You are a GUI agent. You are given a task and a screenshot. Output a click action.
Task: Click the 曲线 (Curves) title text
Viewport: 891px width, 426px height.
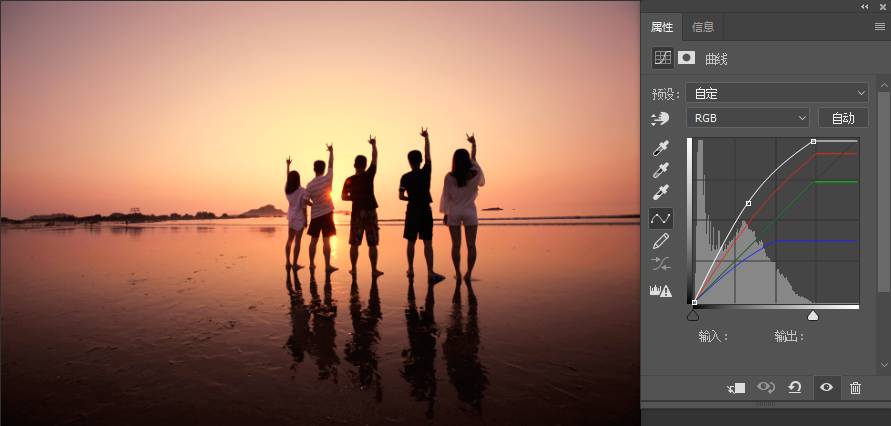[x=716, y=59]
